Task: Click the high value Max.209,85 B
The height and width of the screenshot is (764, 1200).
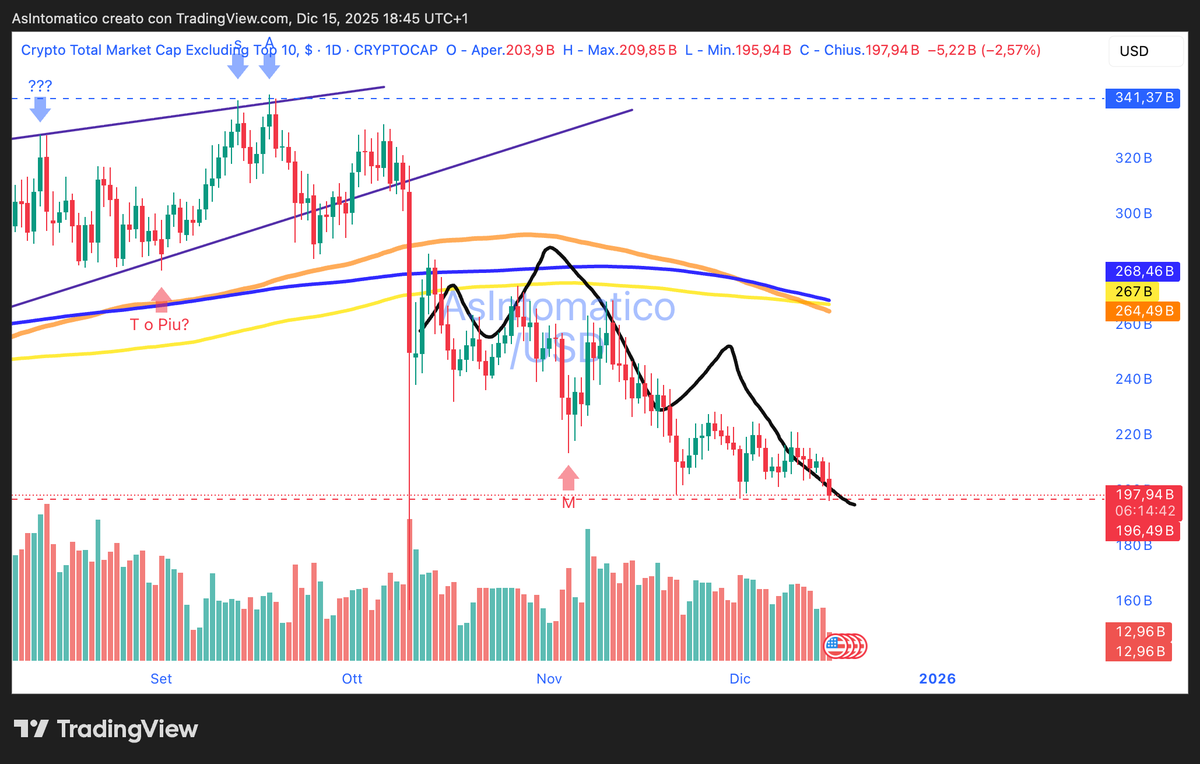Action: point(631,49)
